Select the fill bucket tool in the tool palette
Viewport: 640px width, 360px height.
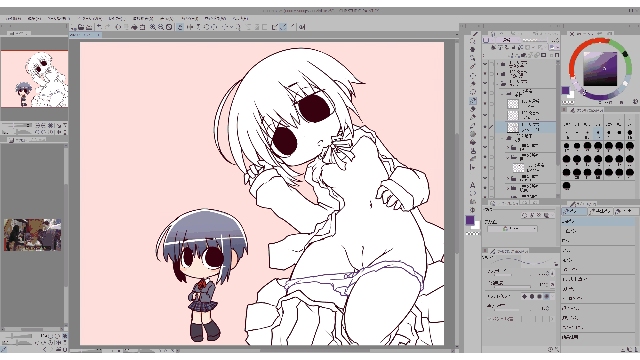point(473,142)
